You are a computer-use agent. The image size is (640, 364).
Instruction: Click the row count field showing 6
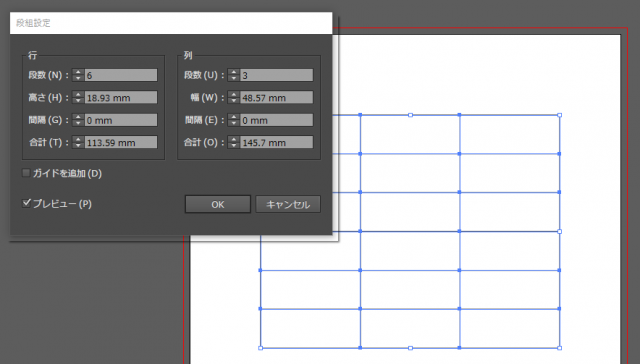coord(121,75)
